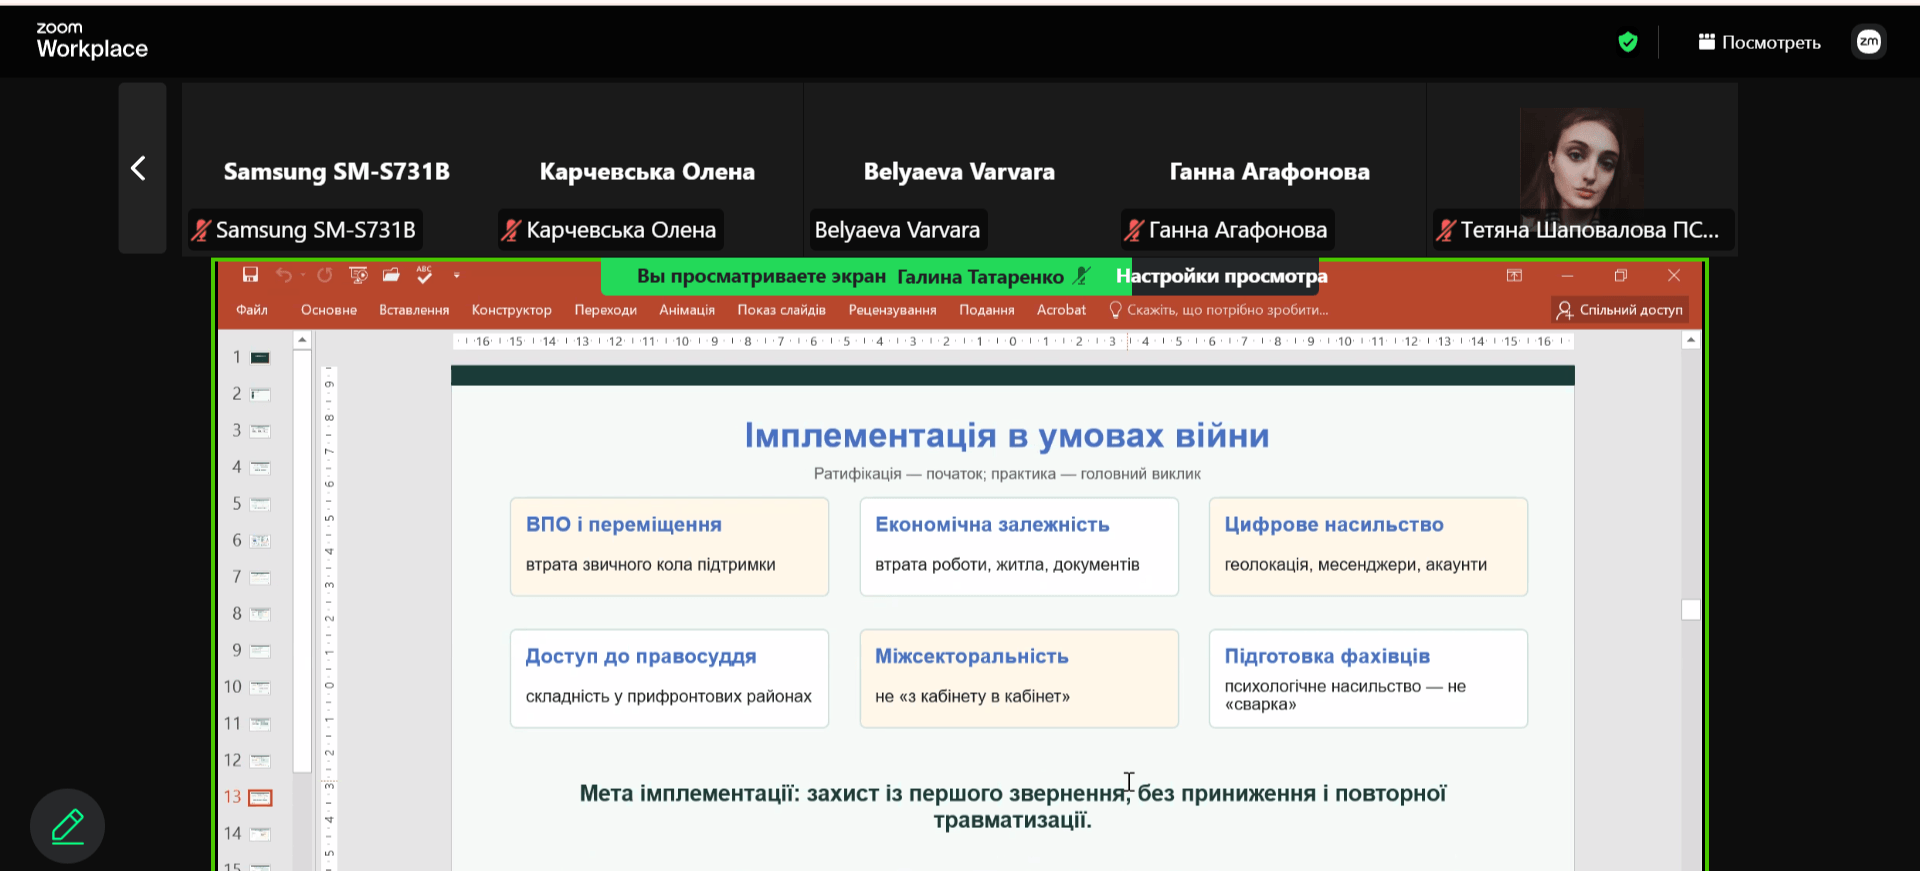Image resolution: width=1920 pixels, height=871 pixels.
Task: Switch to the Подання tab
Action: pyautogui.click(x=987, y=310)
